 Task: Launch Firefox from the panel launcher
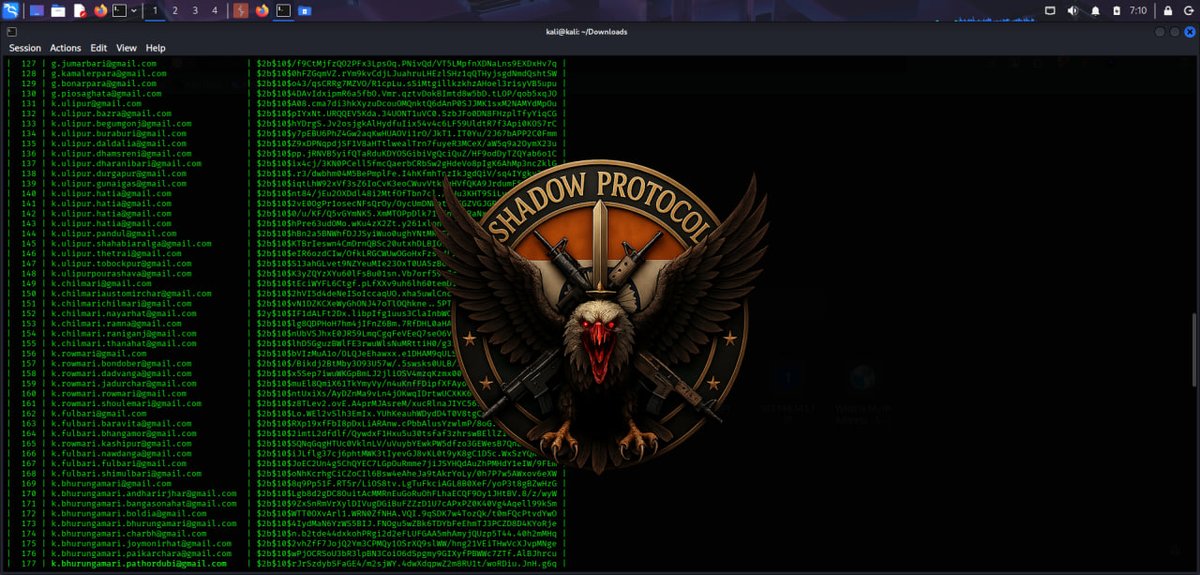100,11
